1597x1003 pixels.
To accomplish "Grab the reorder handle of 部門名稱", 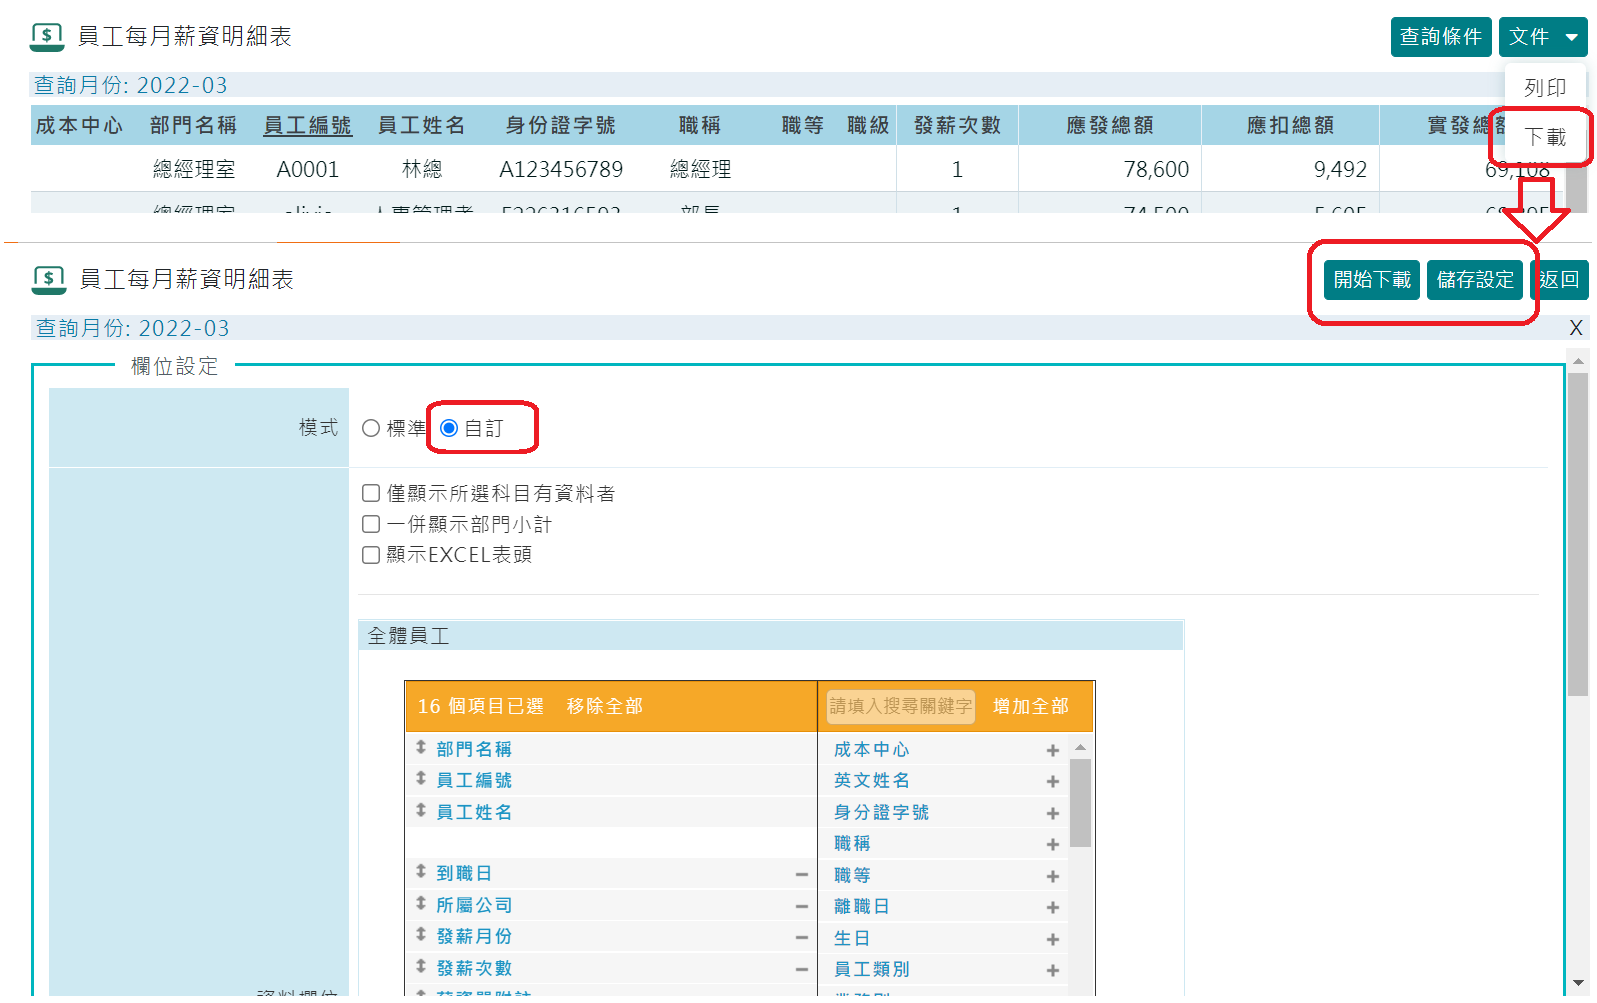I will (421, 747).
